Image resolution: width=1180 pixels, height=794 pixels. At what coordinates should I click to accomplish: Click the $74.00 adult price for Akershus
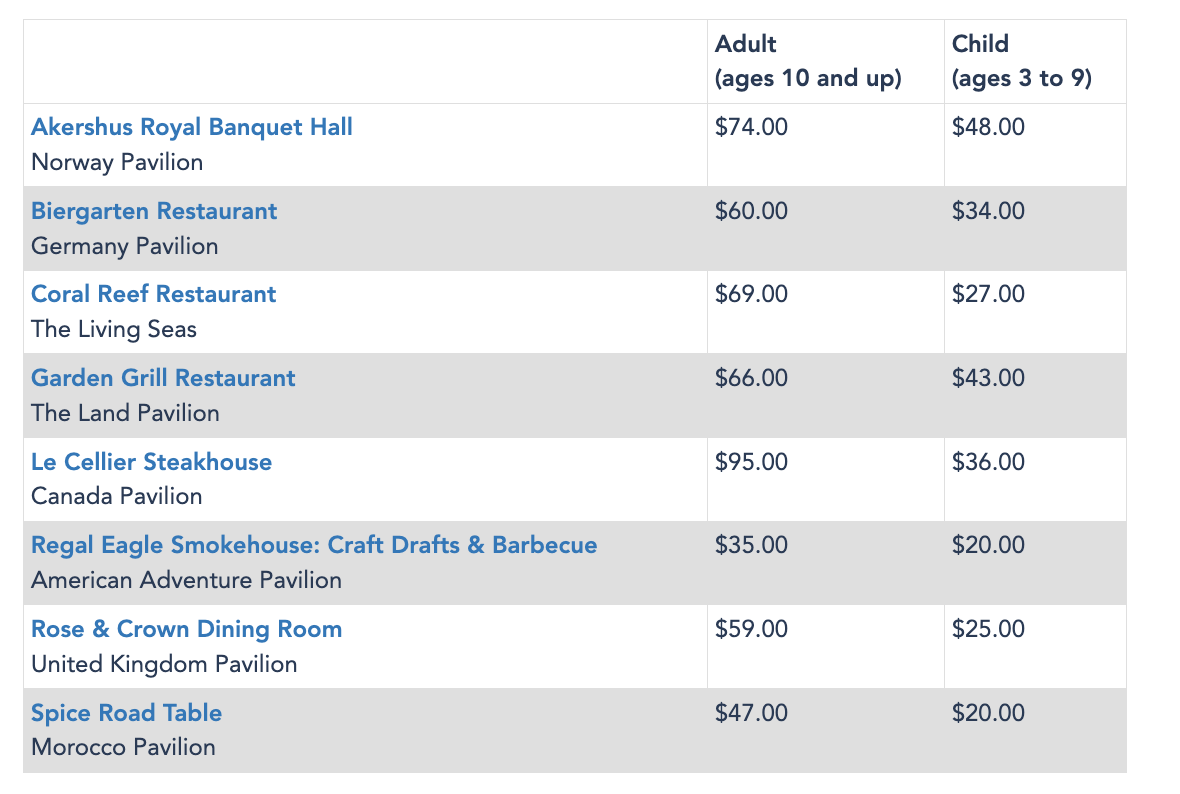click(x=751, y=127)
